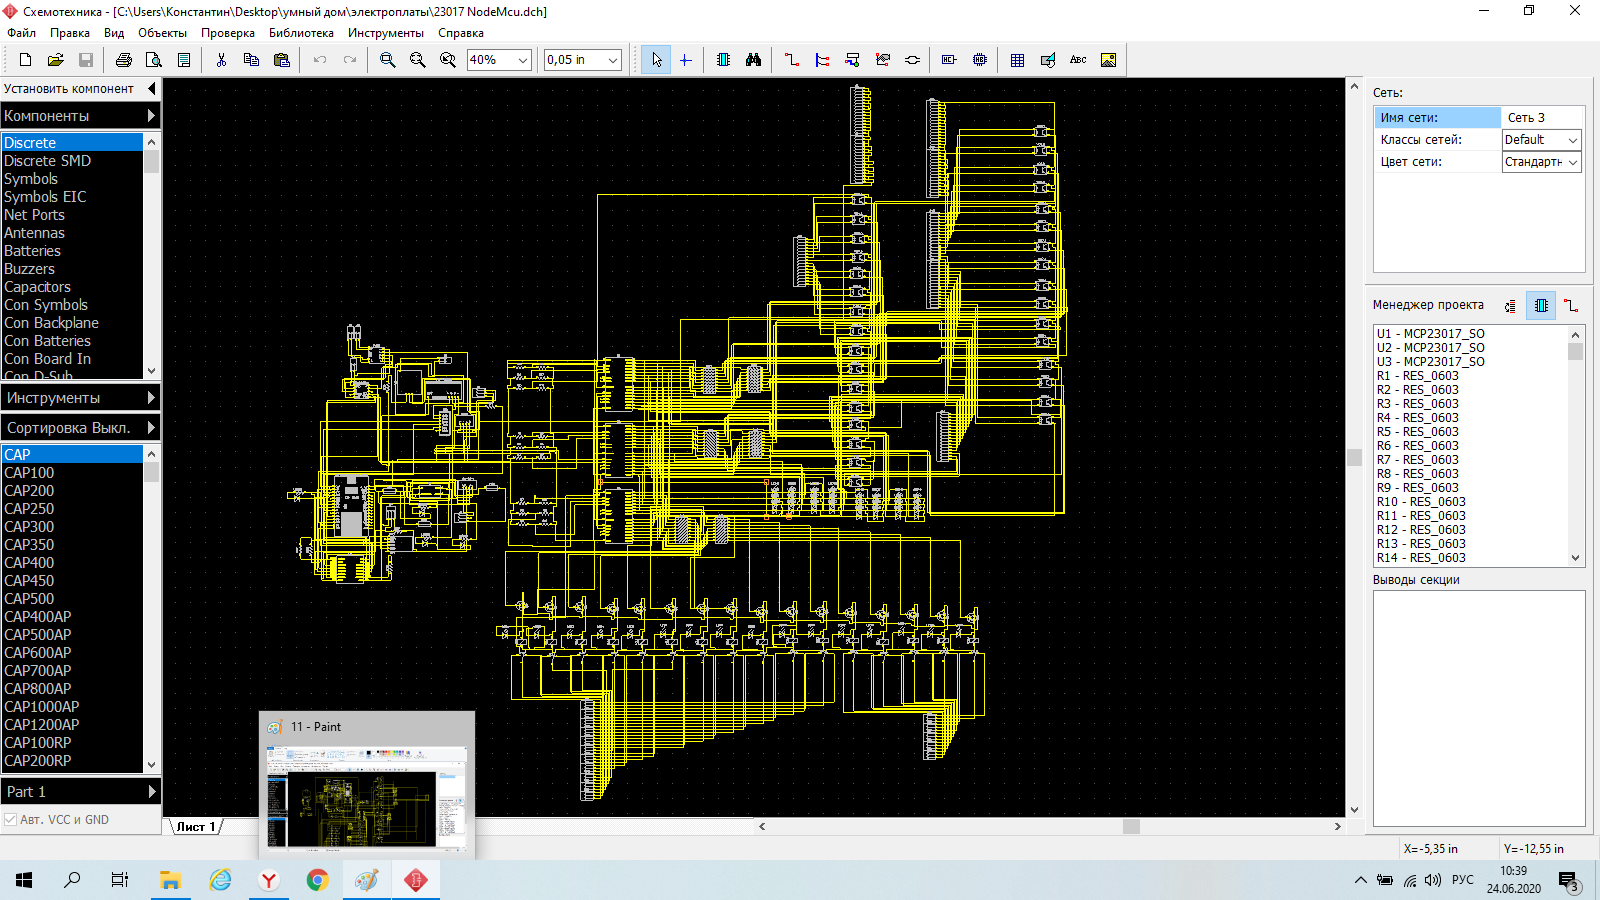Click the table tool icon
1600x900 pixels.
tap(1017, 60)
